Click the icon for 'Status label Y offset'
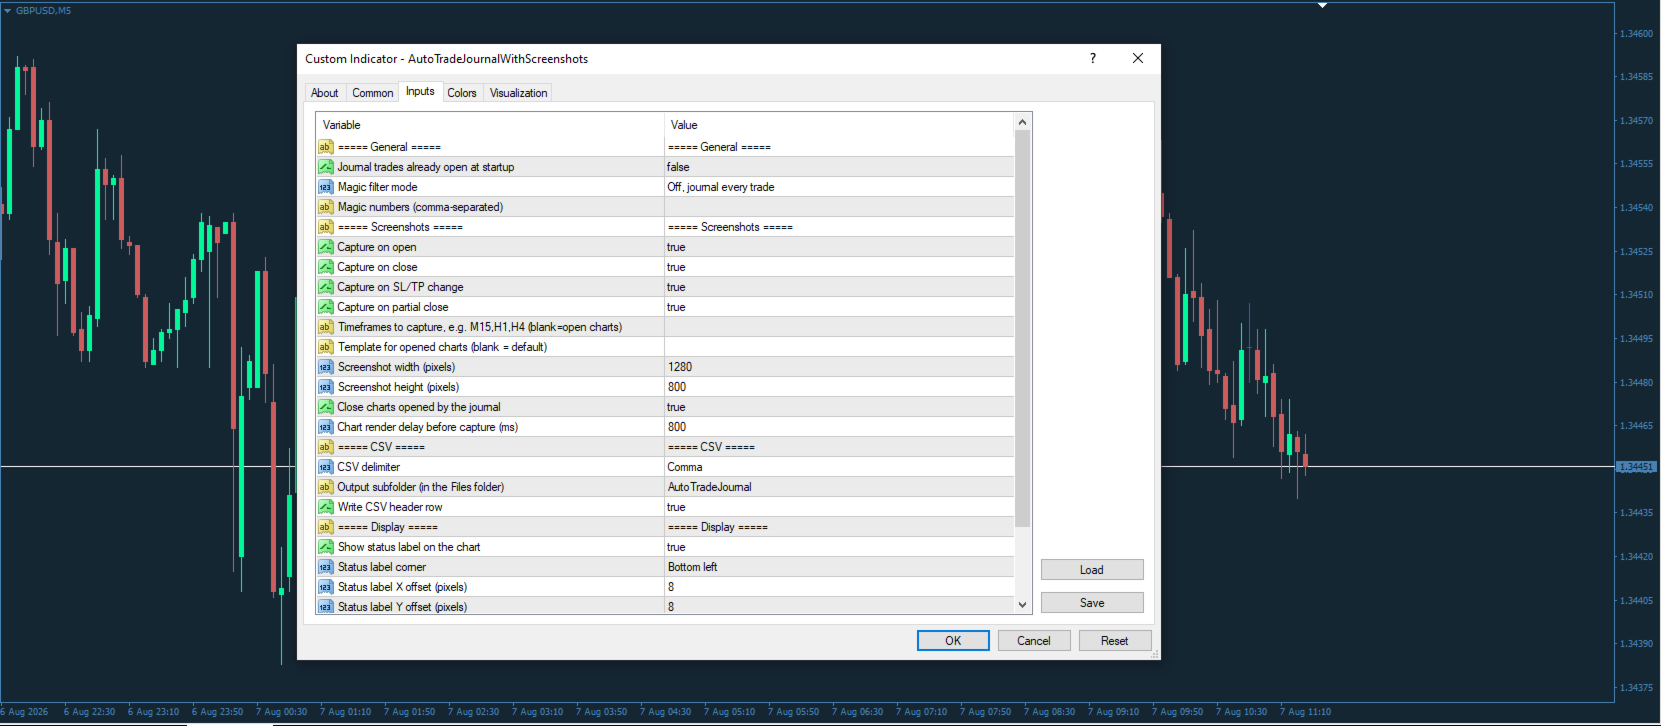The width and height of the screenshot is (1661, 726). point(325,606)
